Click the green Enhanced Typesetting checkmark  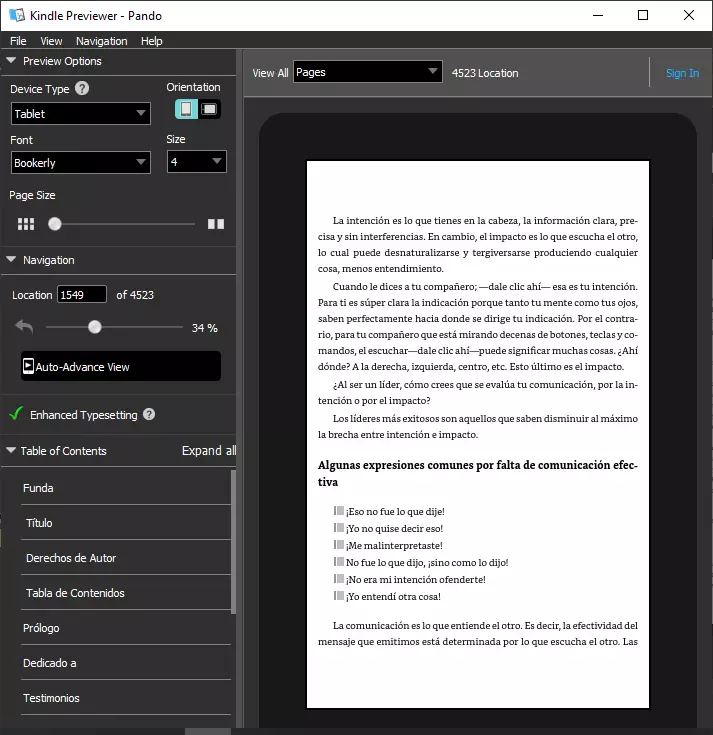16,413
